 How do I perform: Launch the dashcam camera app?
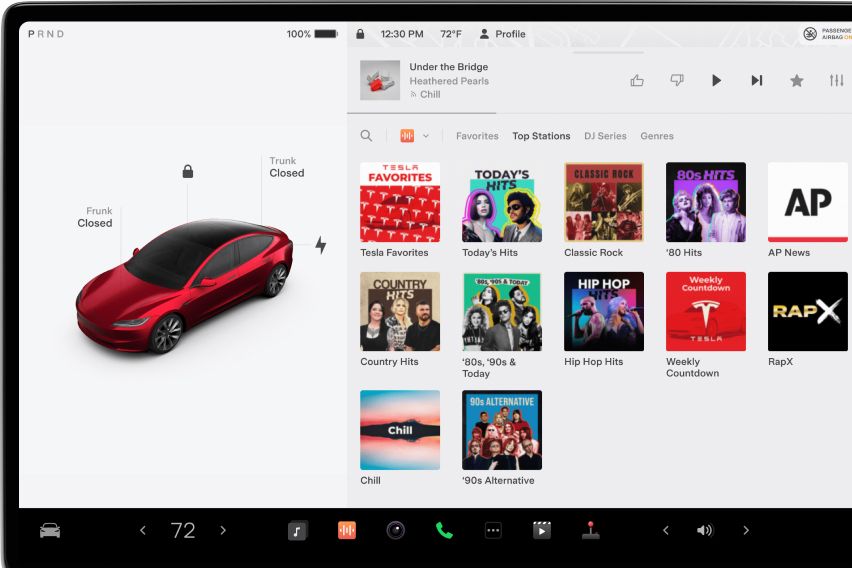coord(396,531)
